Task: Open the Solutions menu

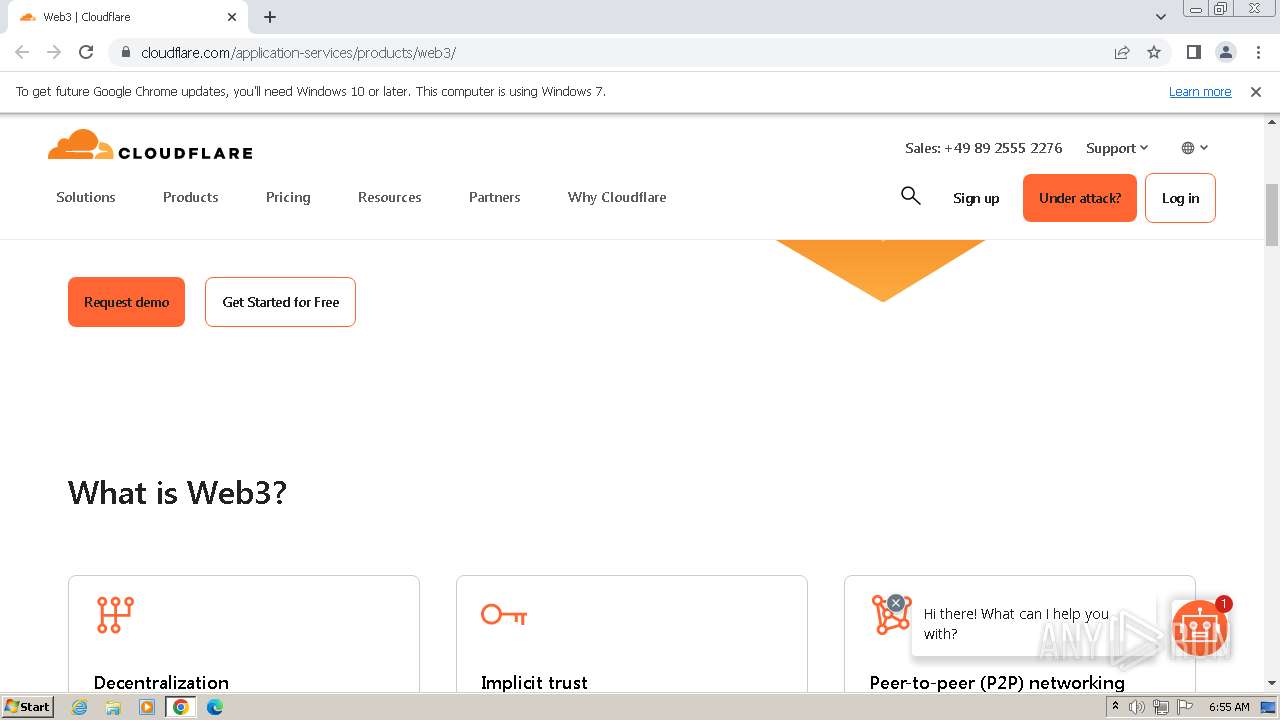Action: [86, 197]
